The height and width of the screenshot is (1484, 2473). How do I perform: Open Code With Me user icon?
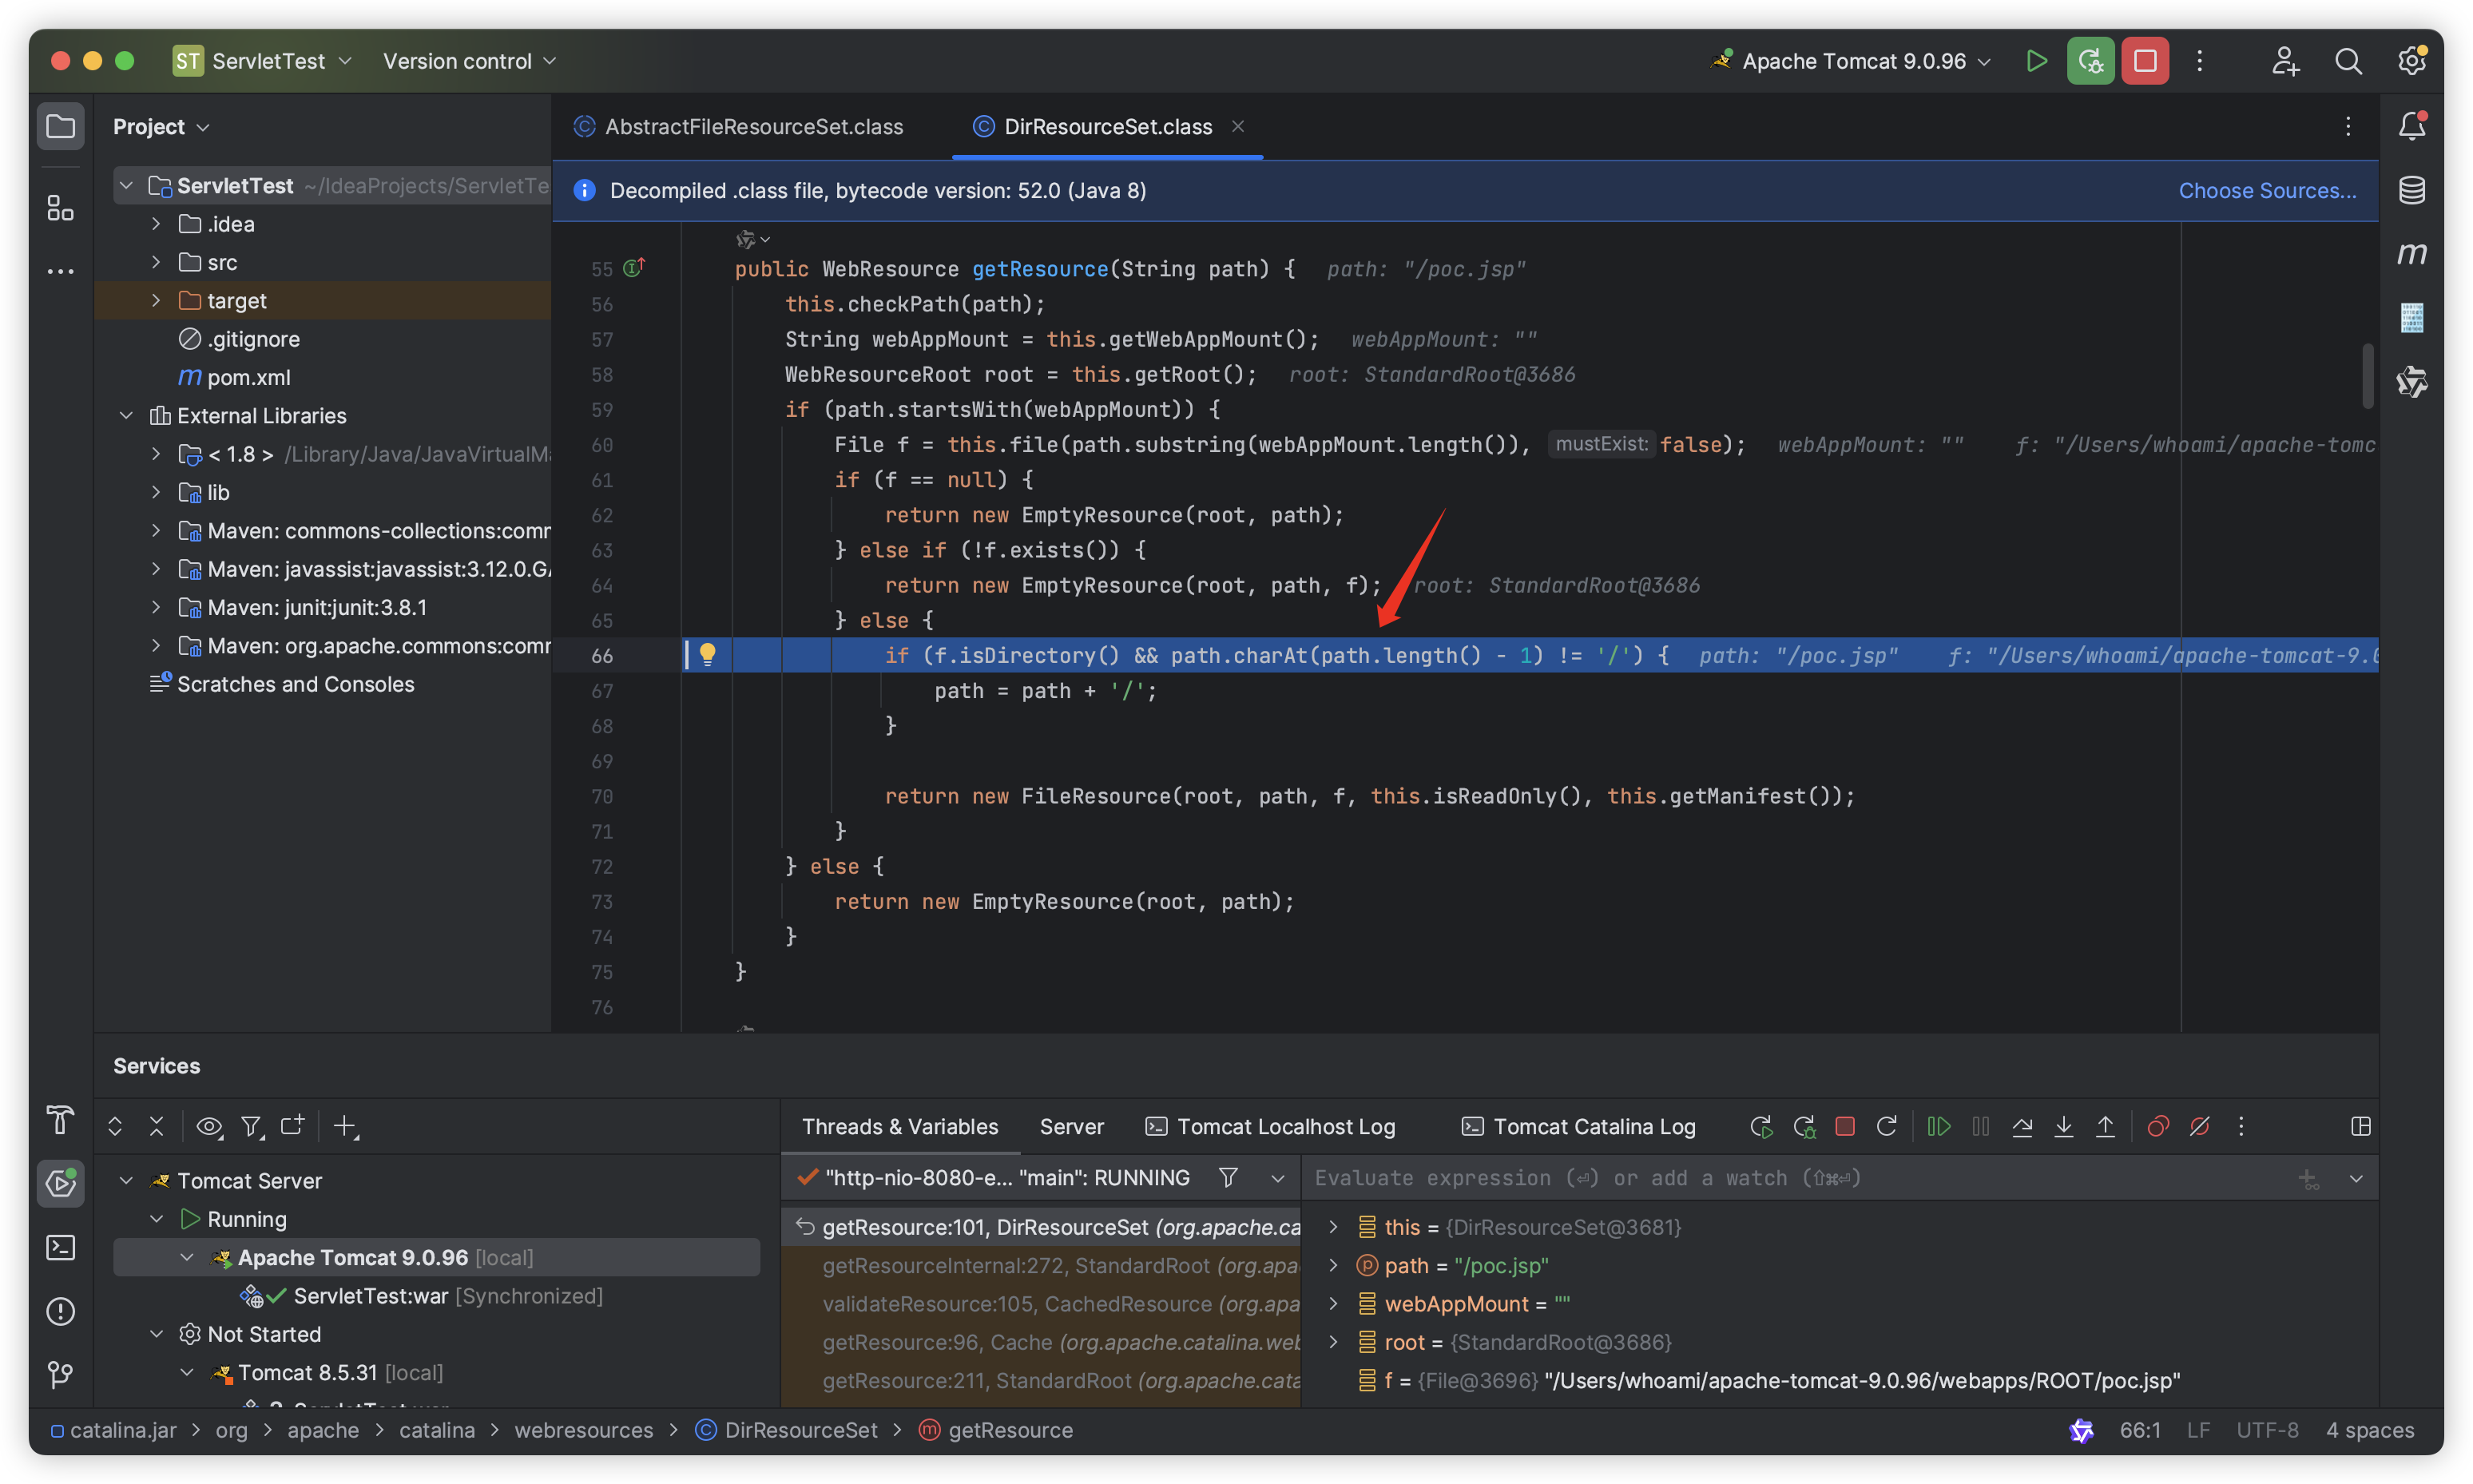point(2285,61)
